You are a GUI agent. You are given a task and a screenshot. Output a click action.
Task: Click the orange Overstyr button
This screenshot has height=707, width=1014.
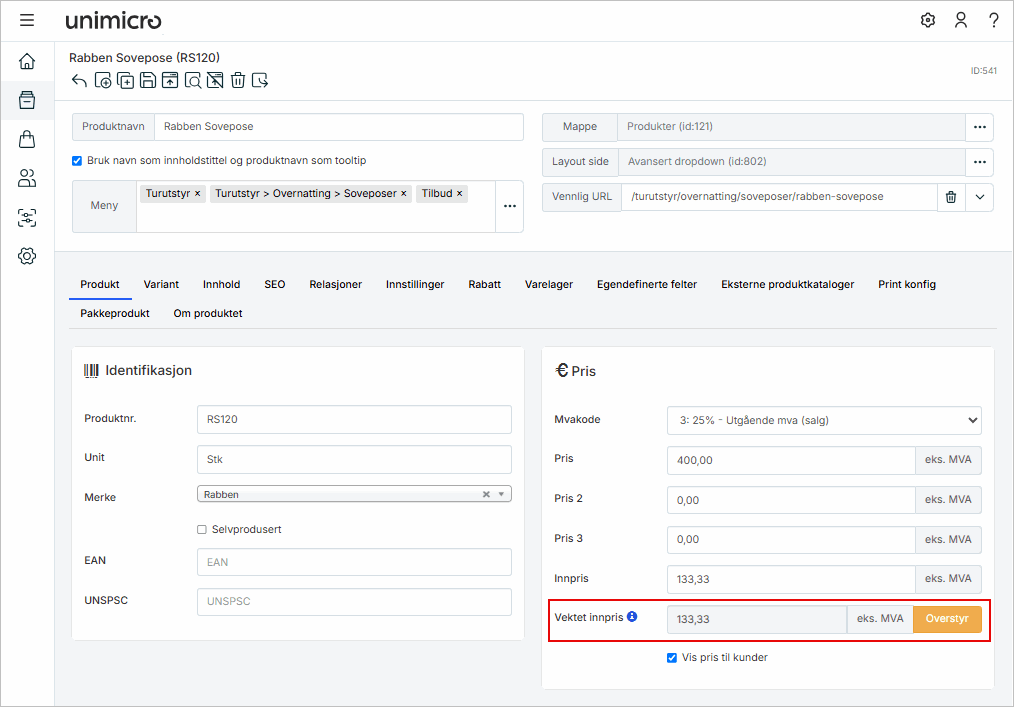(947, 619)
